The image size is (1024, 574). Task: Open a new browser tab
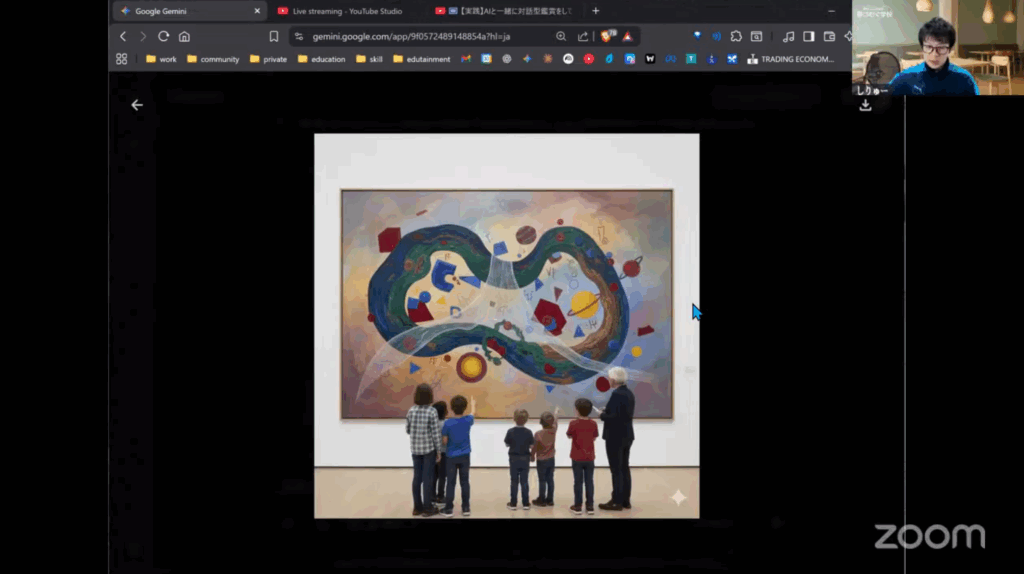tap(596, 11)
